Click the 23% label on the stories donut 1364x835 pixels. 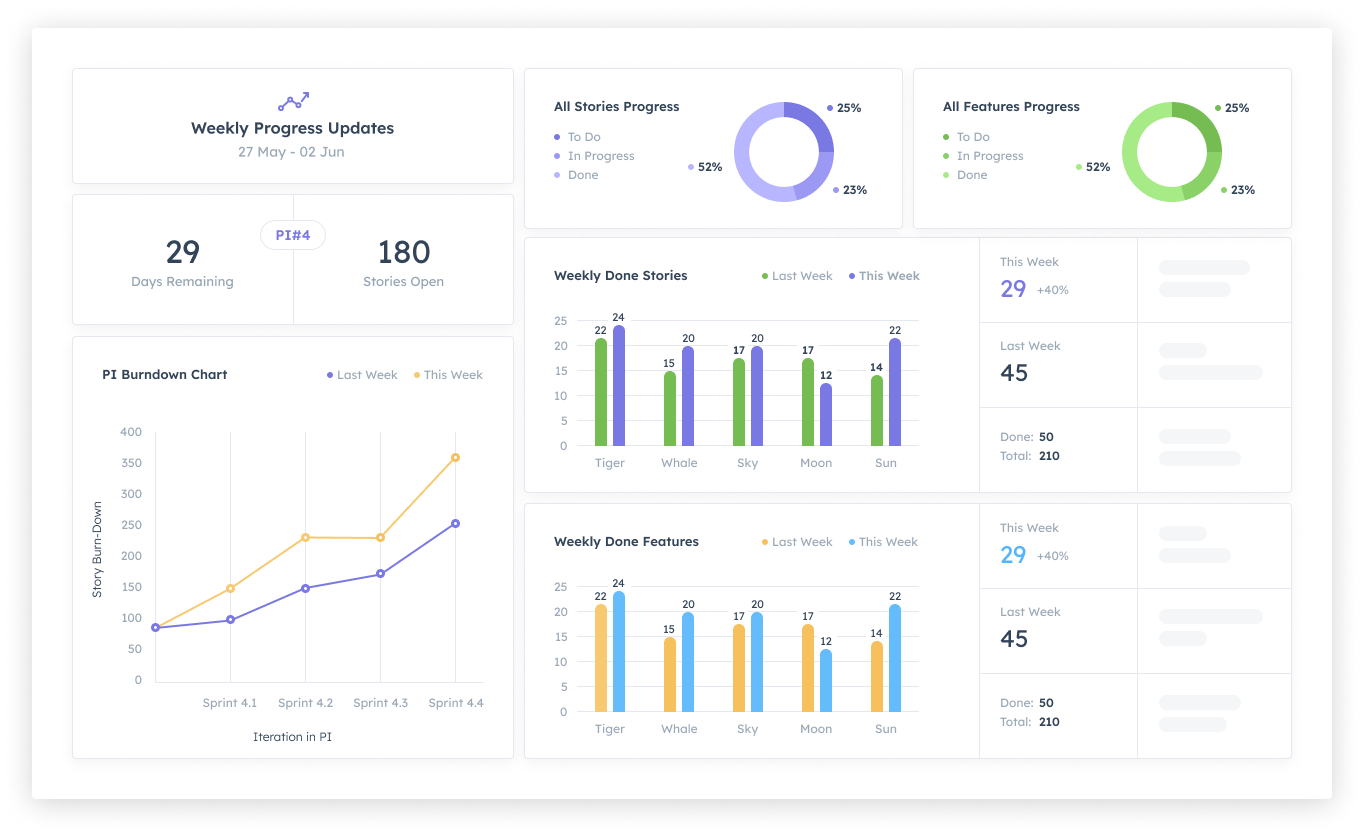coord(850,190)
